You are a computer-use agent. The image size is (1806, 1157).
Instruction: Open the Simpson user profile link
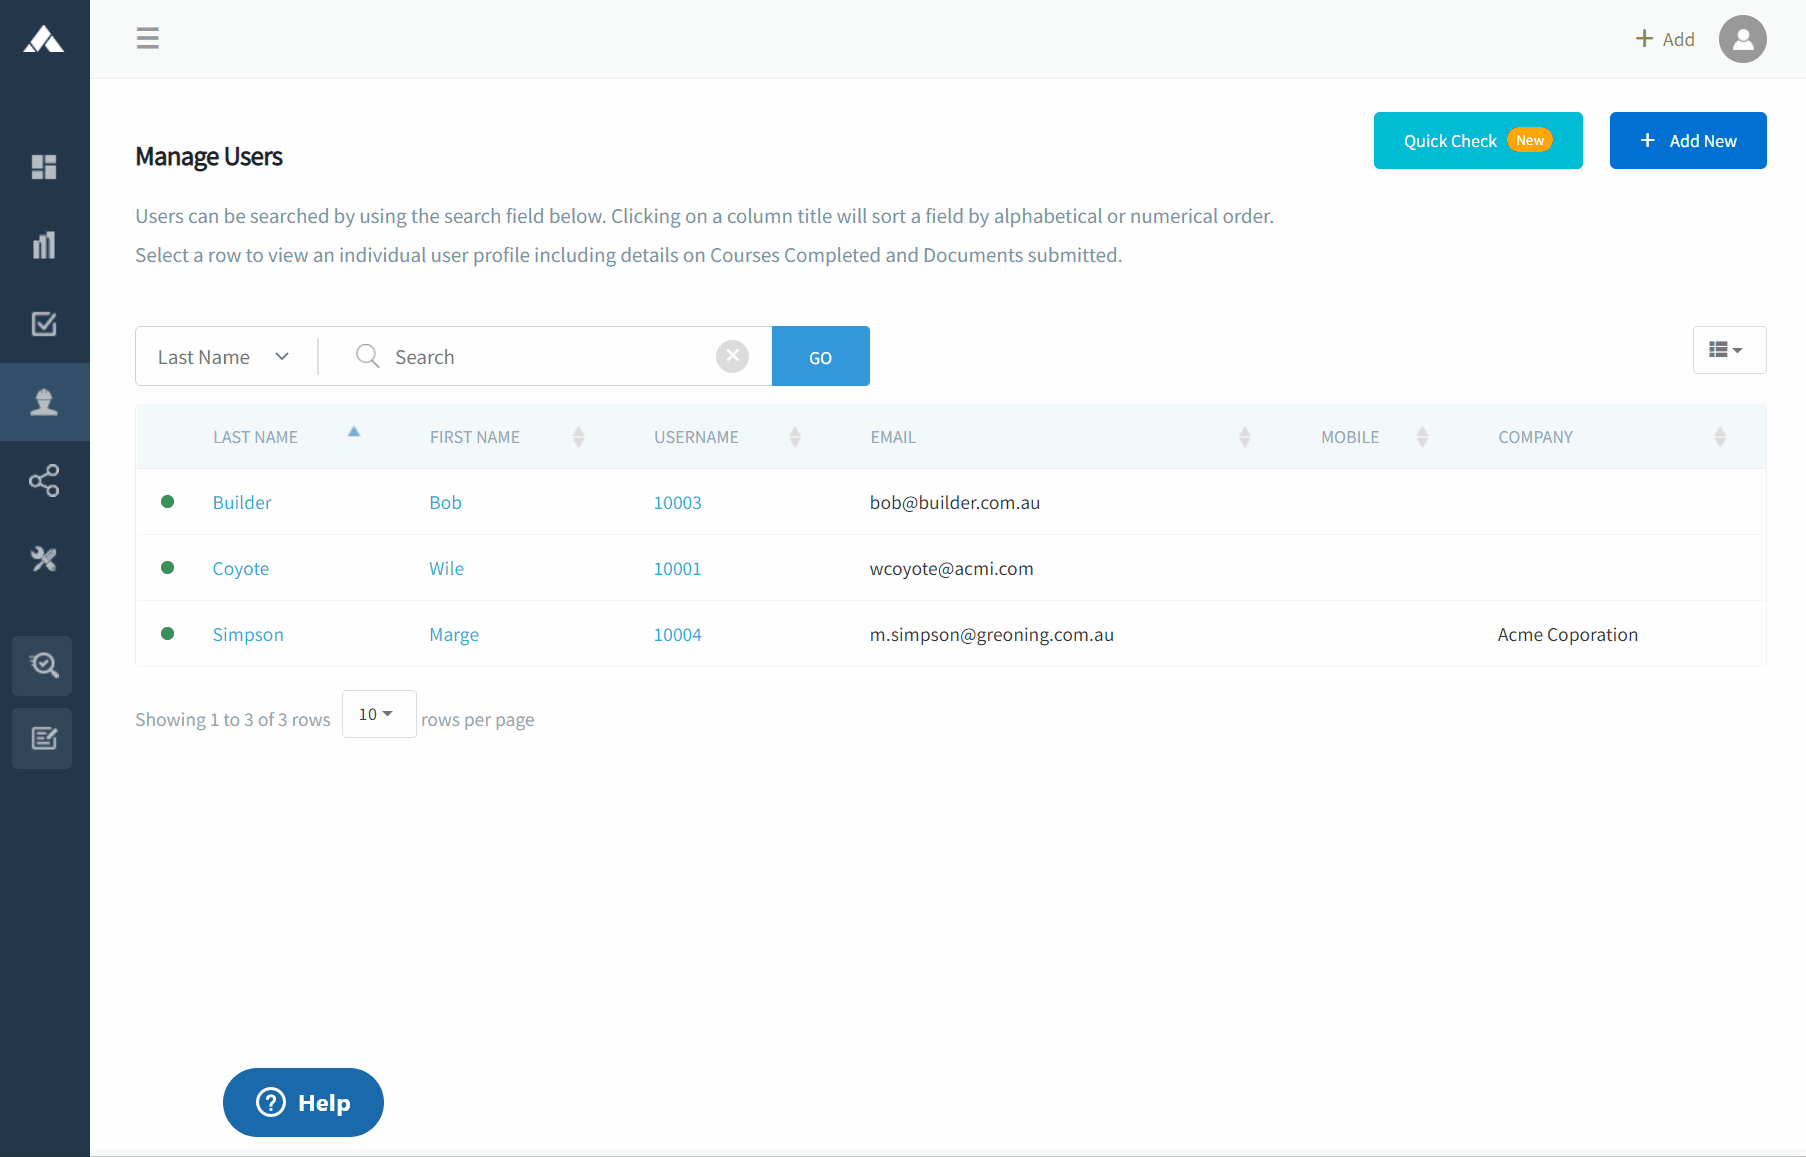point(248,635)
